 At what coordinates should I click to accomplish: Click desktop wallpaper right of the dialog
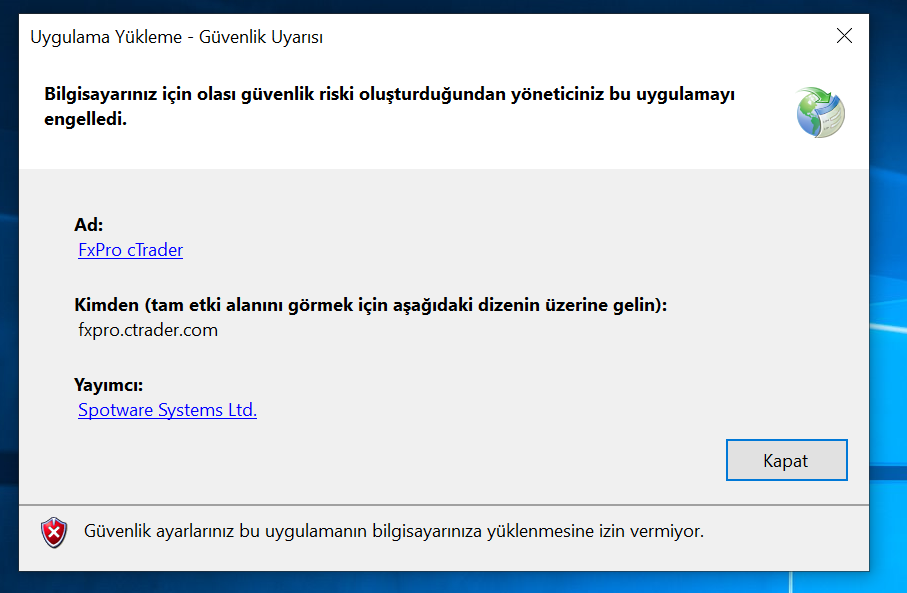coord(888,289)
